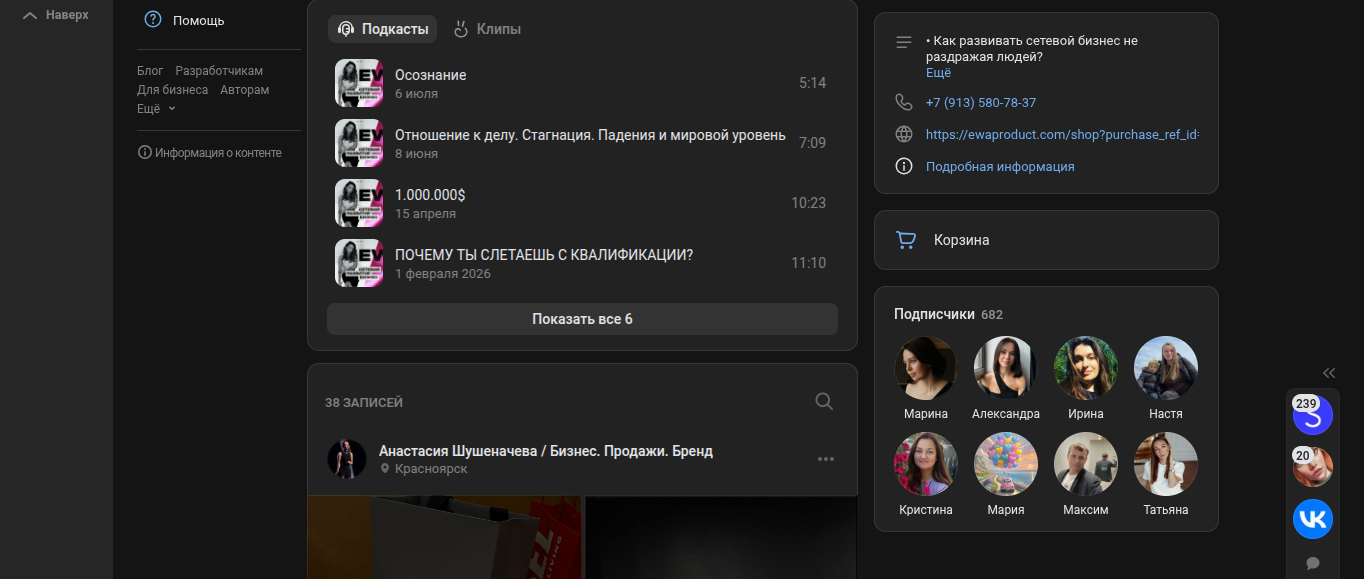Image resolution: width=1364 pixels, height=579 pixels.
Task: Click cover of ПОЧЕМУ ТЫ СЛЕТАЕШЬ podcast
Action: (359, 263)
